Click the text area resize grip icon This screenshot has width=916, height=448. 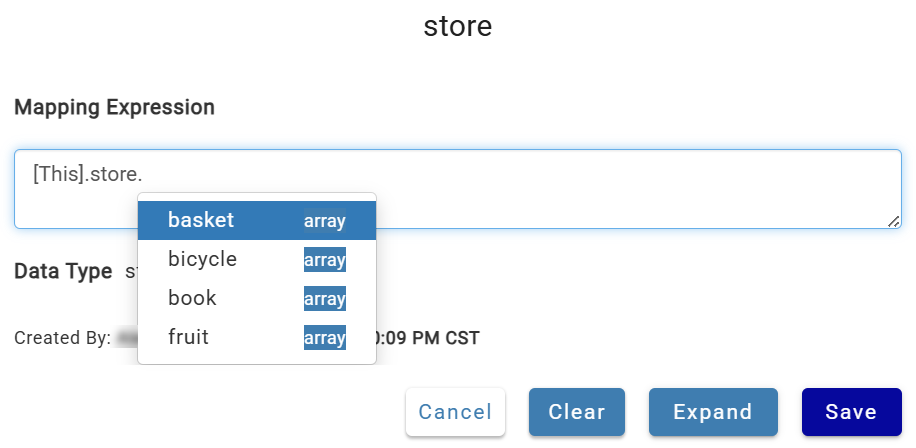coord(893,221)
